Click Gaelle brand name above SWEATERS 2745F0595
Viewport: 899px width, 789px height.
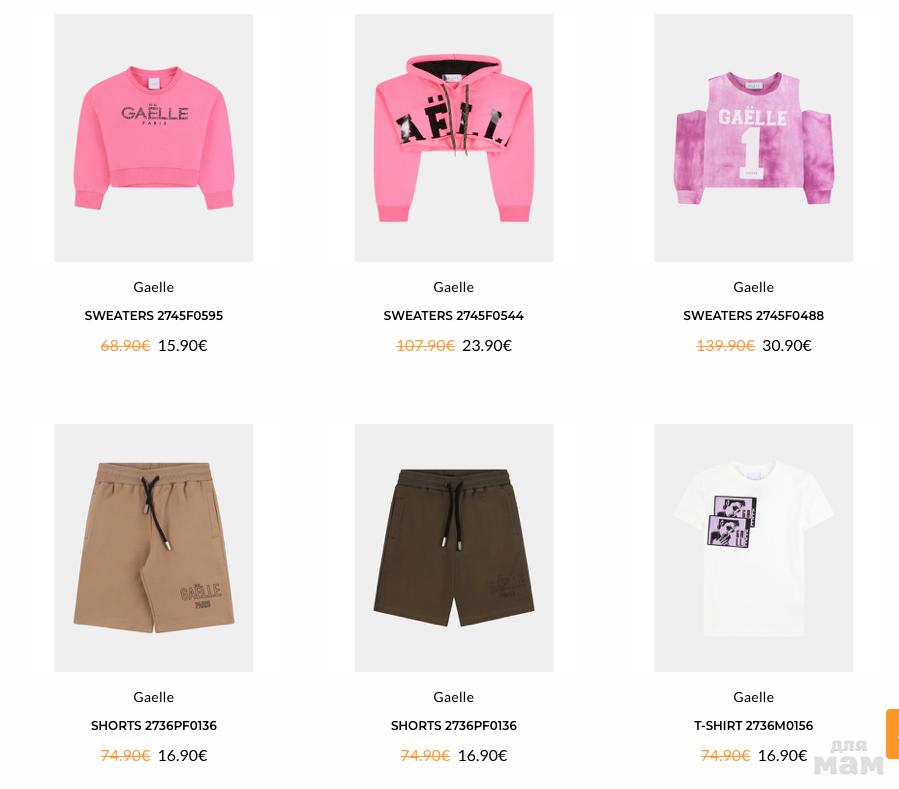[154, 287]
